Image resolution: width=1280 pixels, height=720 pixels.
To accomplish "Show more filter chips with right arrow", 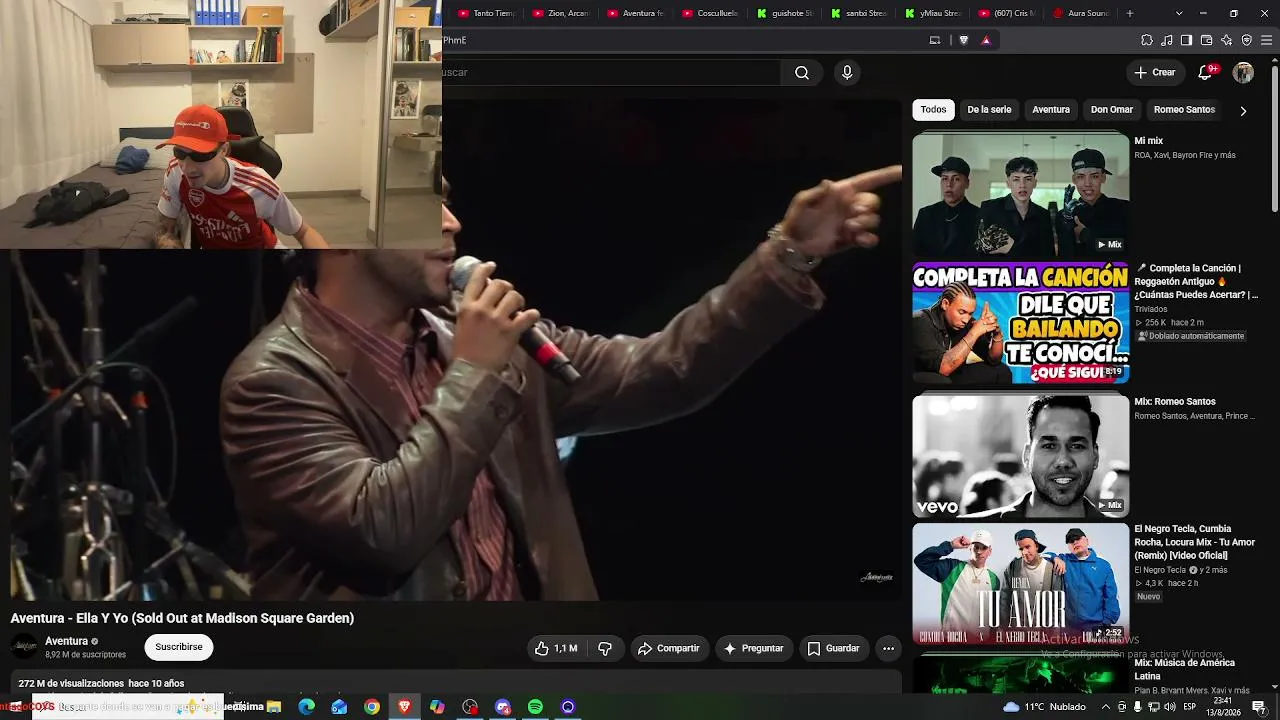I will pos(1243,110).
